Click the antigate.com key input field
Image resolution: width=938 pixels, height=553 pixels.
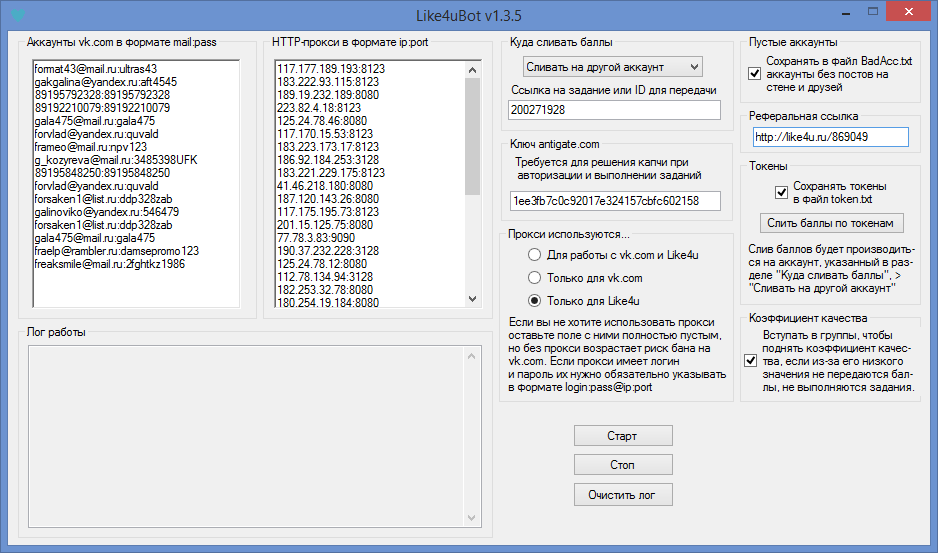[x=616, y=201]
